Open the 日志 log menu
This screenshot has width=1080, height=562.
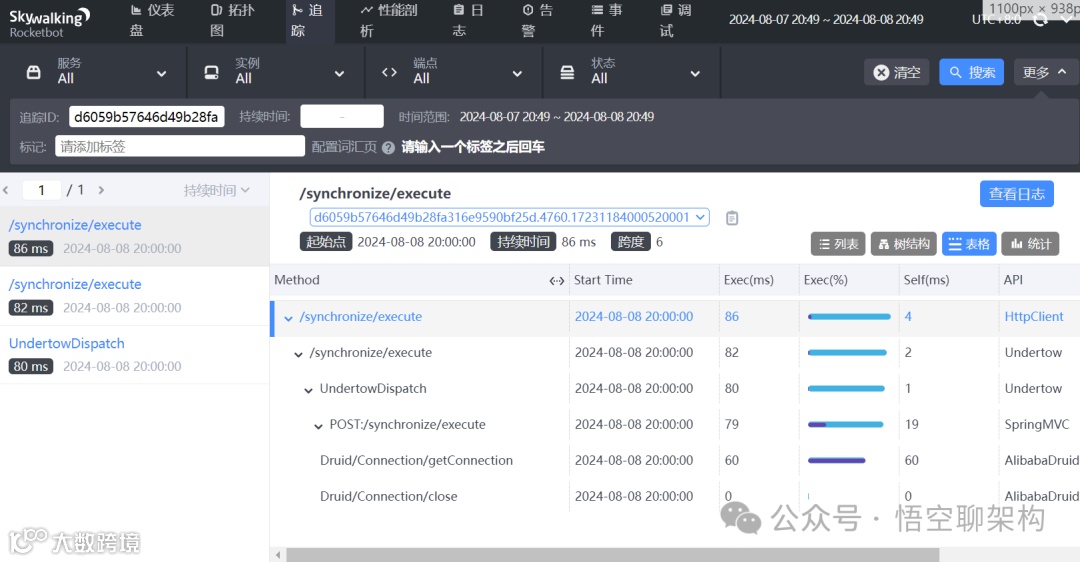pyautogui.click(x=468, y=20)
